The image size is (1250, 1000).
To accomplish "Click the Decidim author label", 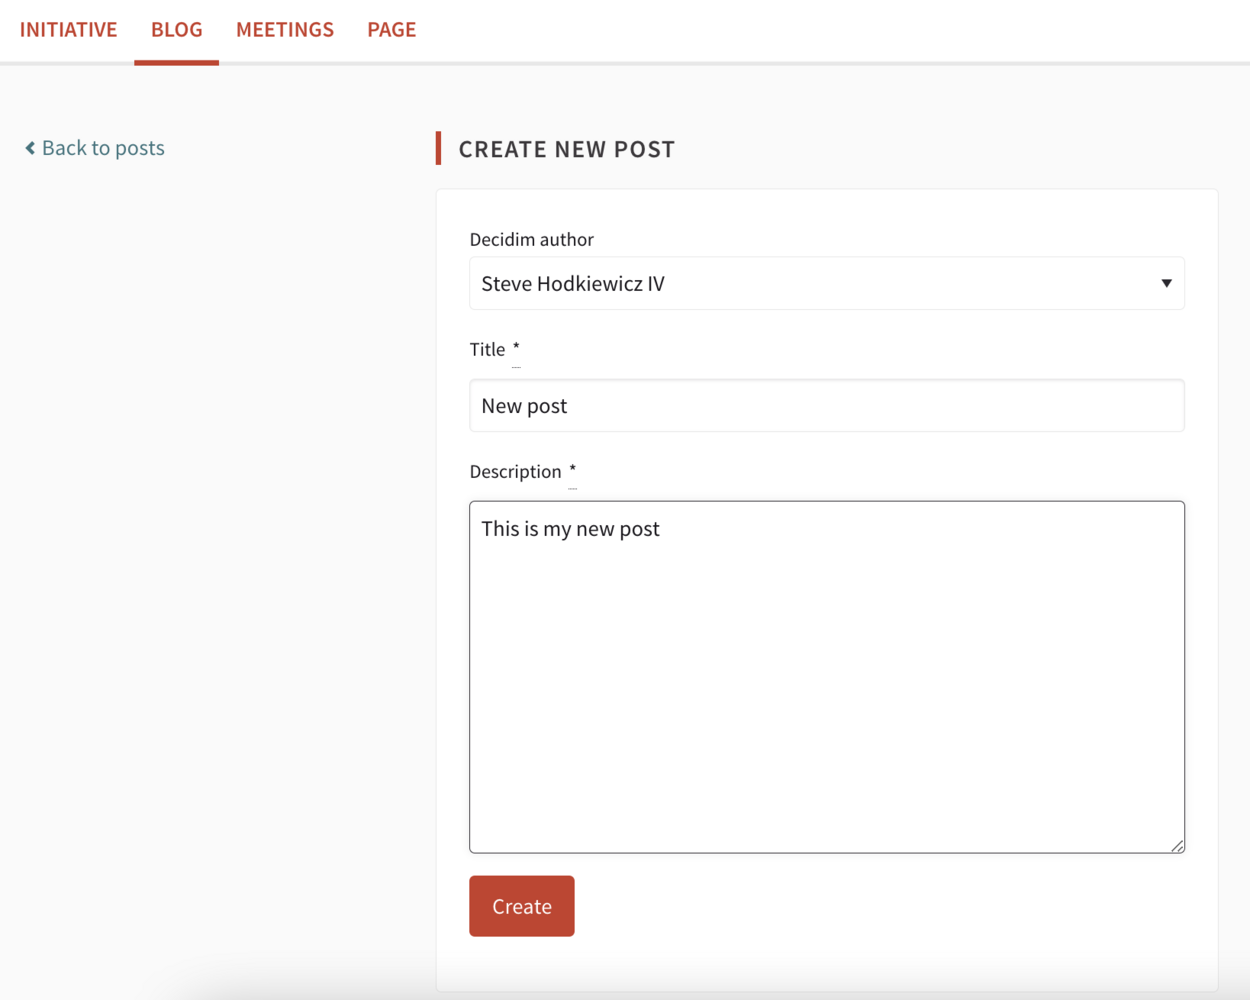I will pyautogui.click(x=531, y=239).
